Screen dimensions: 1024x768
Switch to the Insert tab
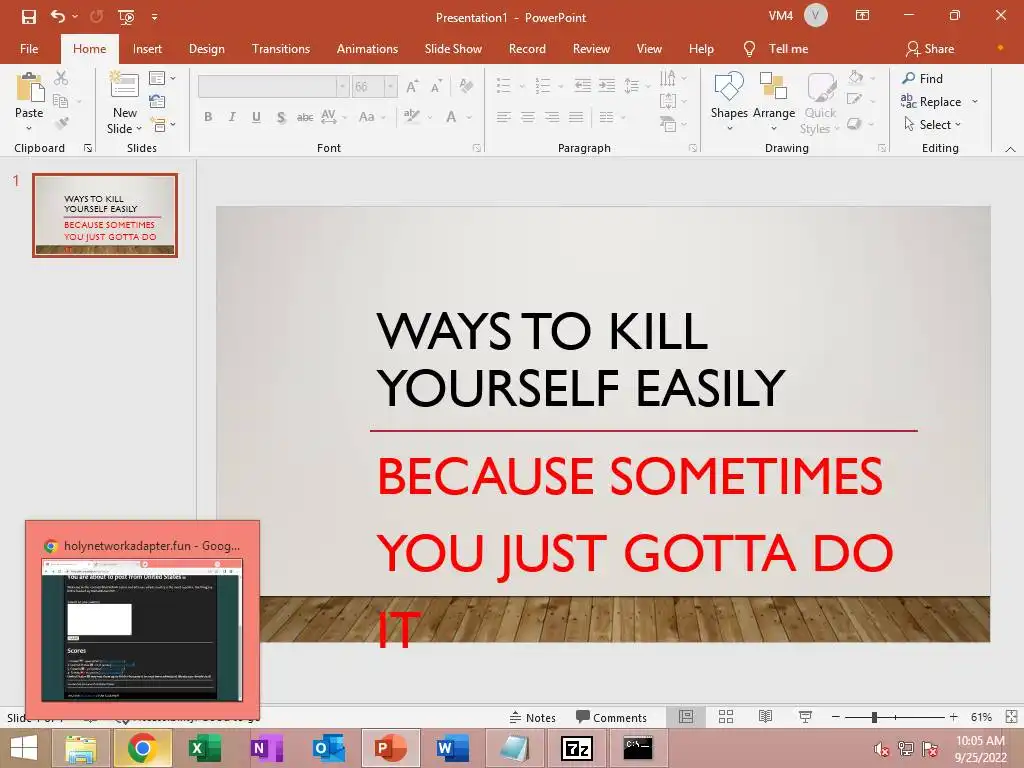tap(147, 48)
